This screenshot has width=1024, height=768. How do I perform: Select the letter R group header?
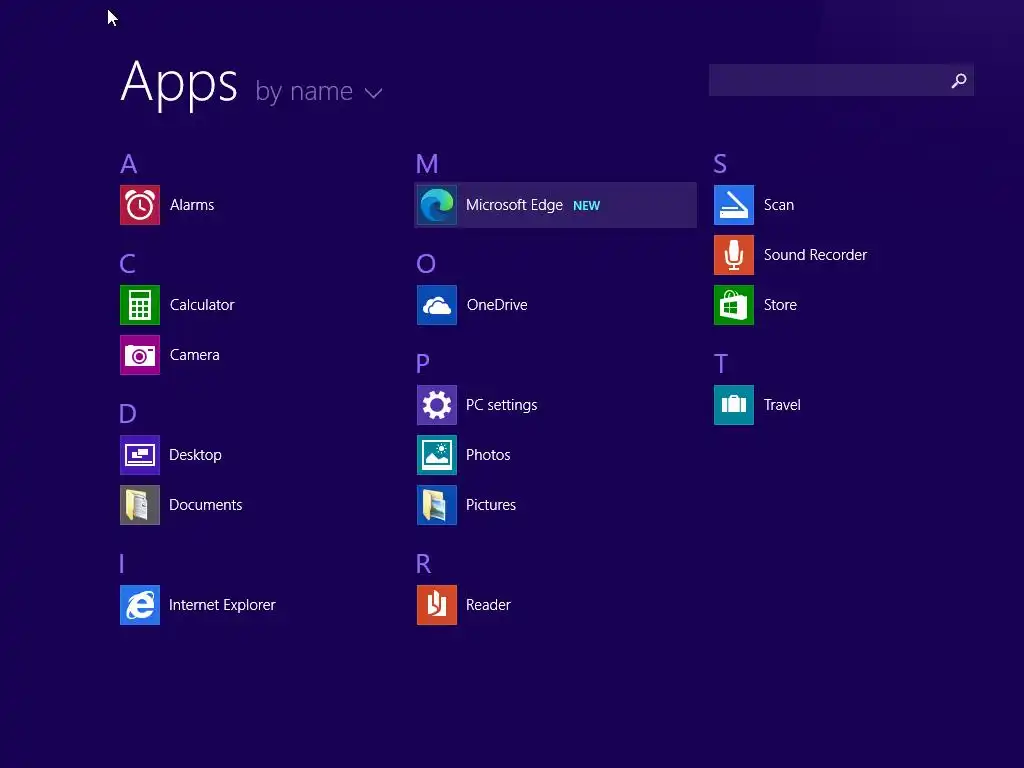coord(423,564)
